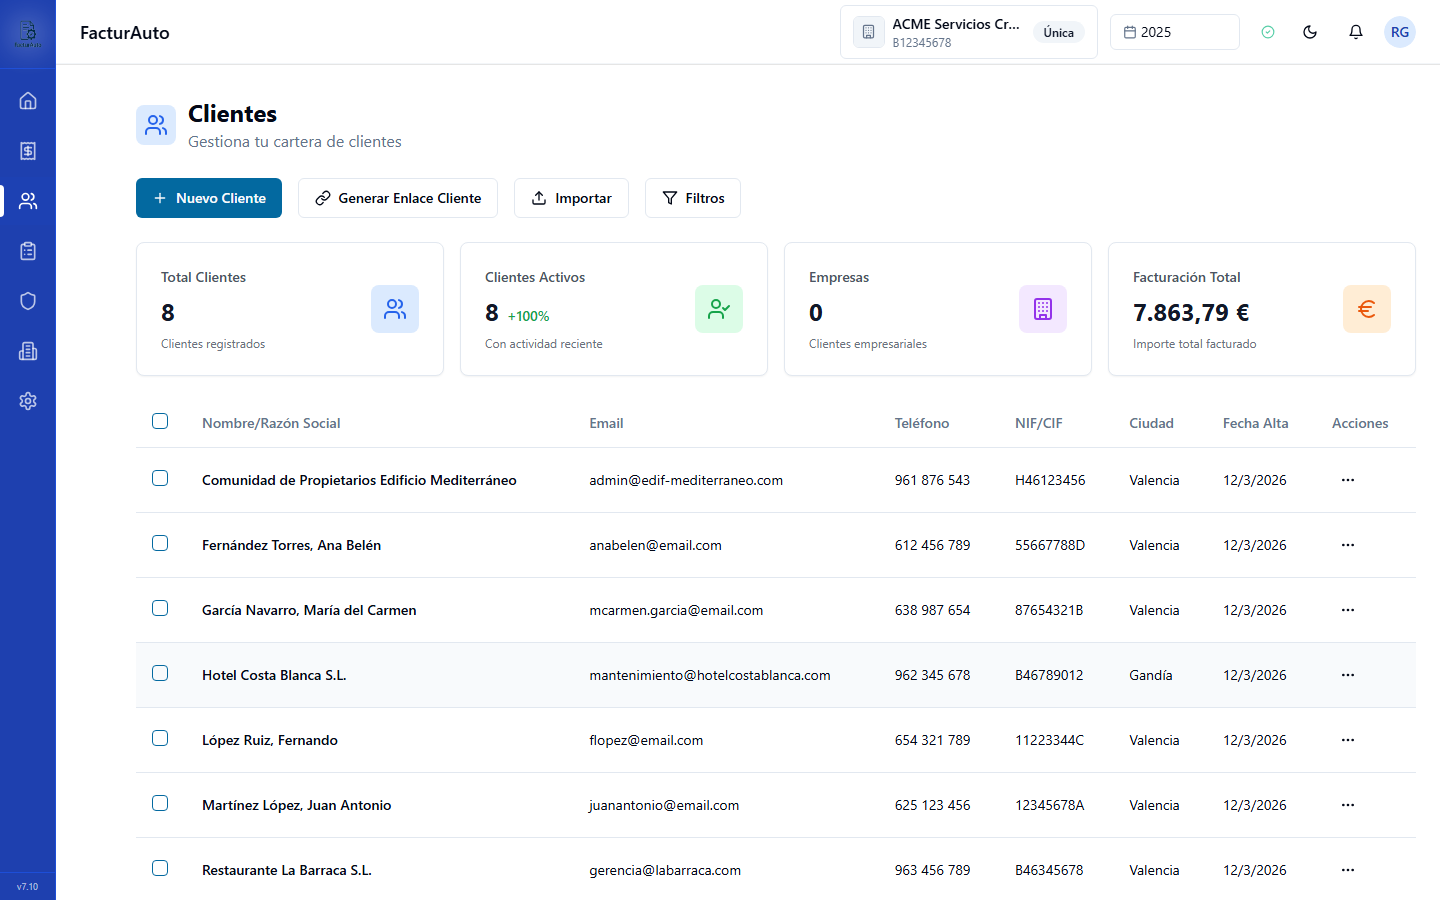This screenshot has width=1440, height=900.
Task: Toggle the select-all clients checkbox
Action: click(x=160, y=421)
